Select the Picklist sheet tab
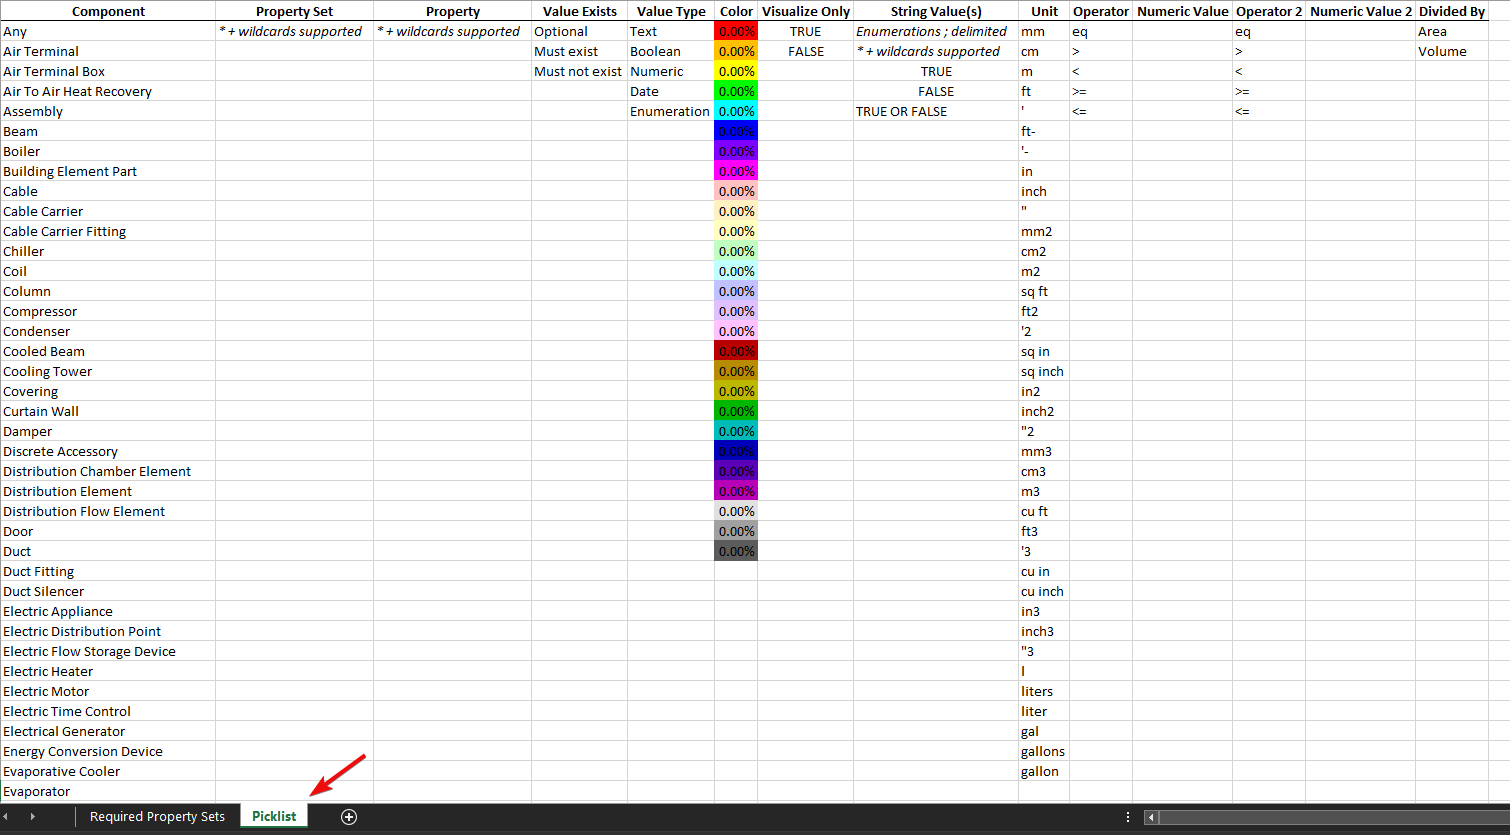This screenshot has height=835, width=1510. click(274, 816)
